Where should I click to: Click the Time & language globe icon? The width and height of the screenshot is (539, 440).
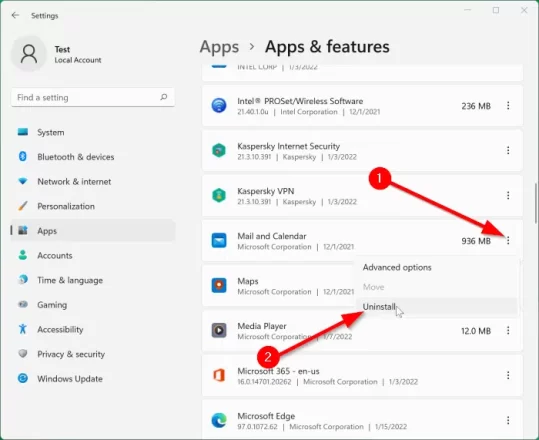point(23,279)
